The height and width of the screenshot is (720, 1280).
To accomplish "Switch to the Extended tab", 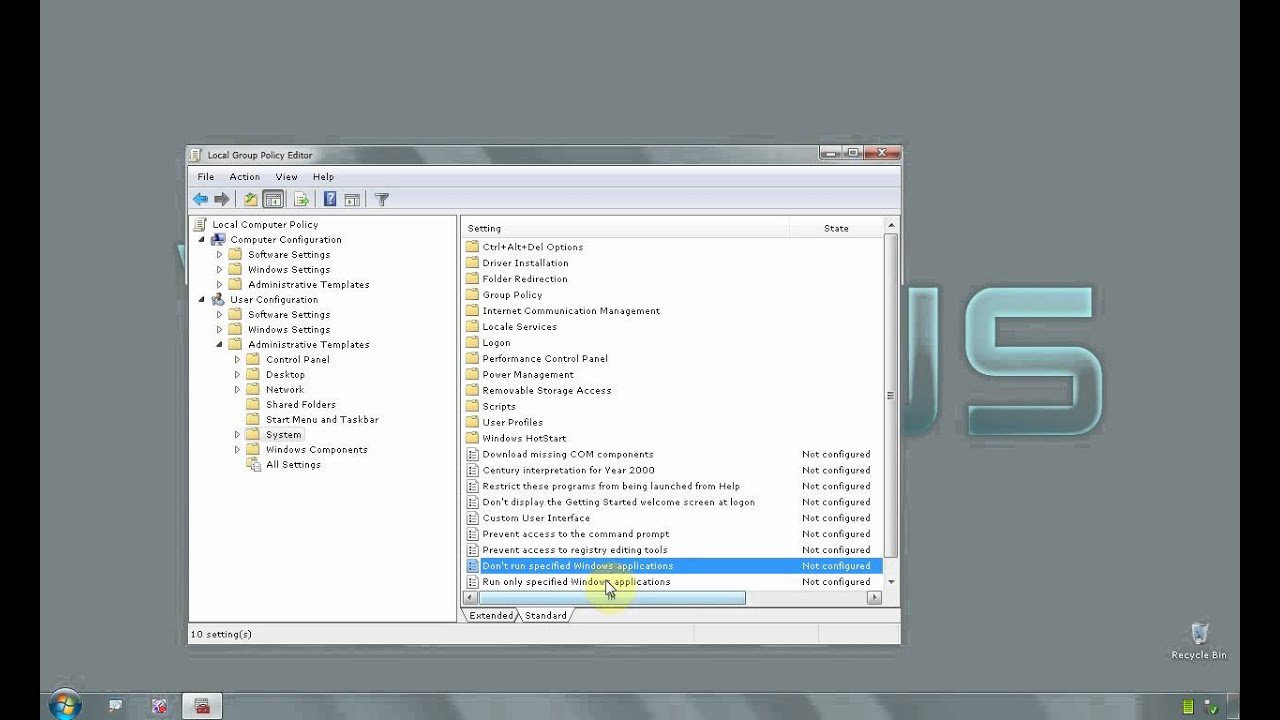I will [x=491, y=615].
